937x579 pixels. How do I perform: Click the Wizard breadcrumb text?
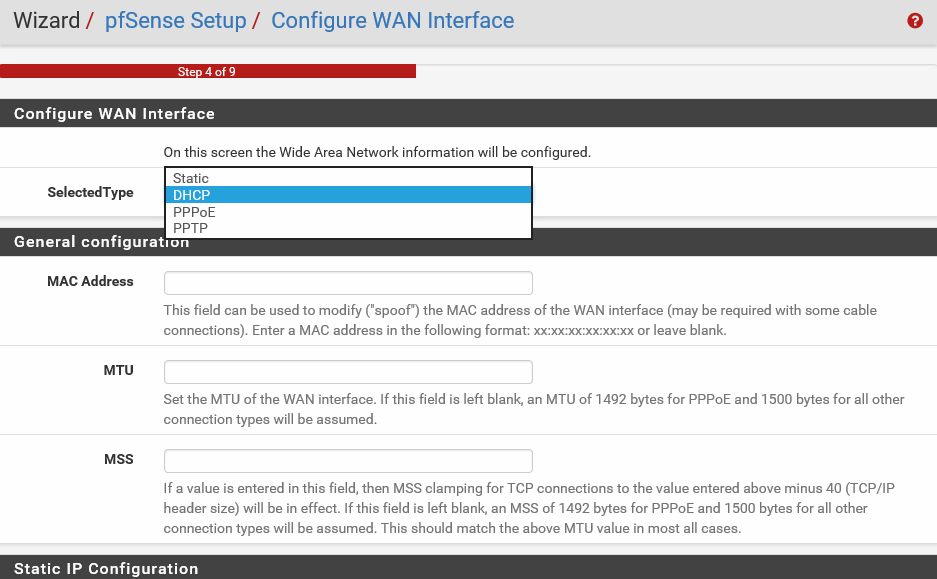[x=47, y=20]
